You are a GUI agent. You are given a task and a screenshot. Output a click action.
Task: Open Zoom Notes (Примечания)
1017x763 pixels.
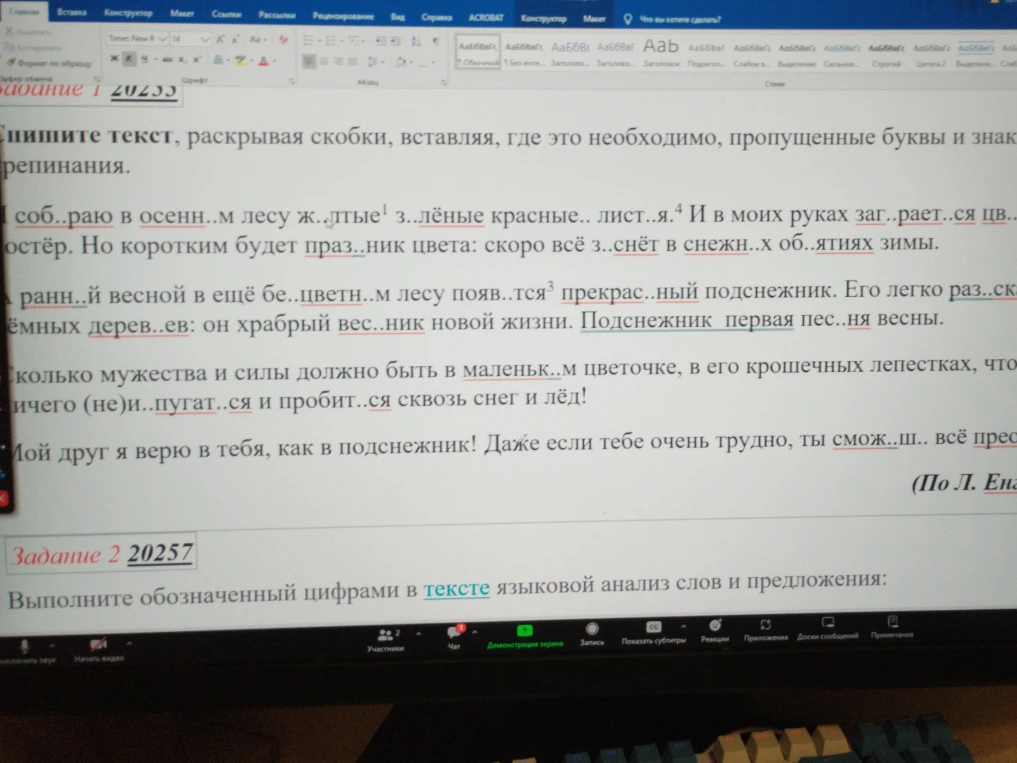pyautogui.click(x=892, y=627)
